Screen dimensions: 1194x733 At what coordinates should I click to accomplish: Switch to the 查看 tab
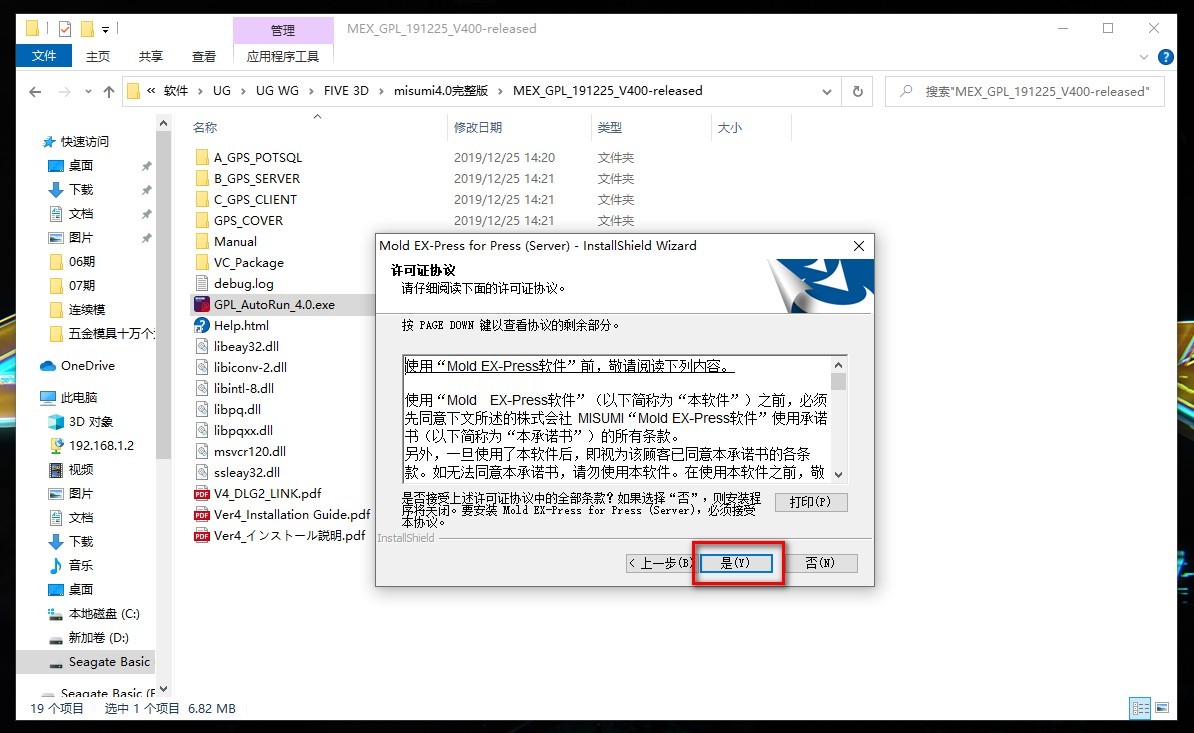[203, 56]
